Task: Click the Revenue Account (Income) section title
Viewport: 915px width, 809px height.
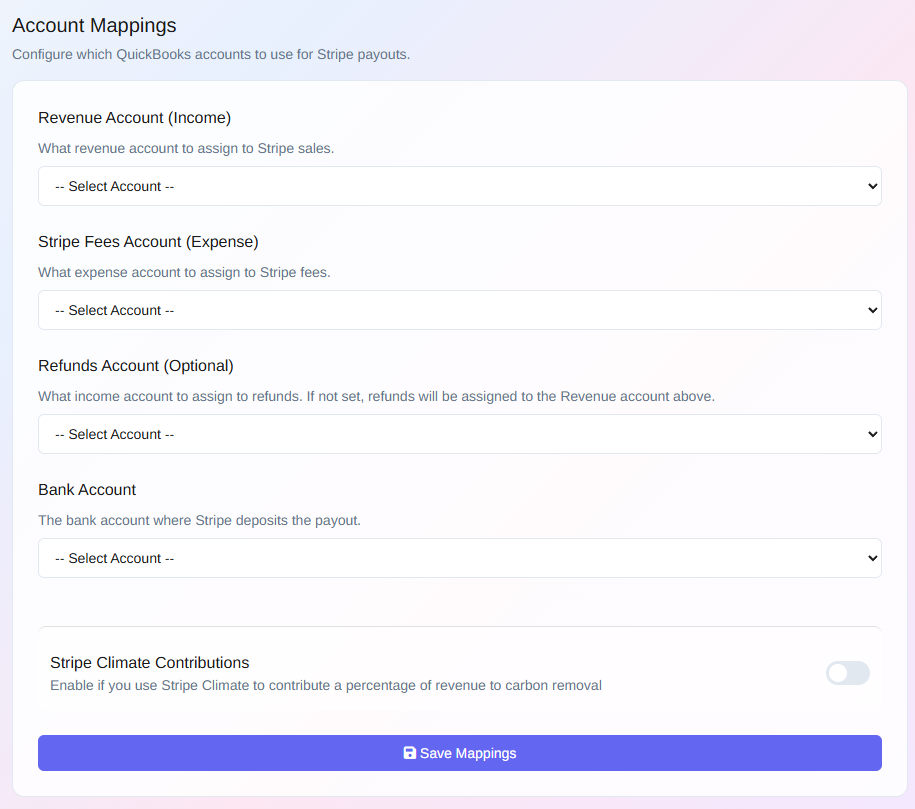Action: (x=134, y=117)
